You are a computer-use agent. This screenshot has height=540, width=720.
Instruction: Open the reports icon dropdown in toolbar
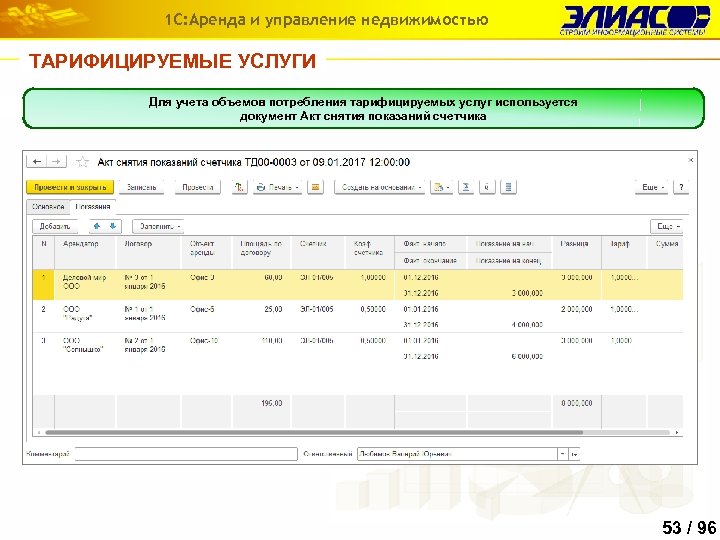(441, 187)
